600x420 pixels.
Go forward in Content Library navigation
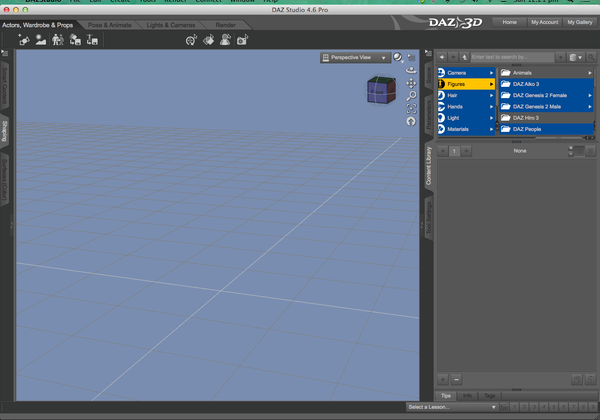453,57
